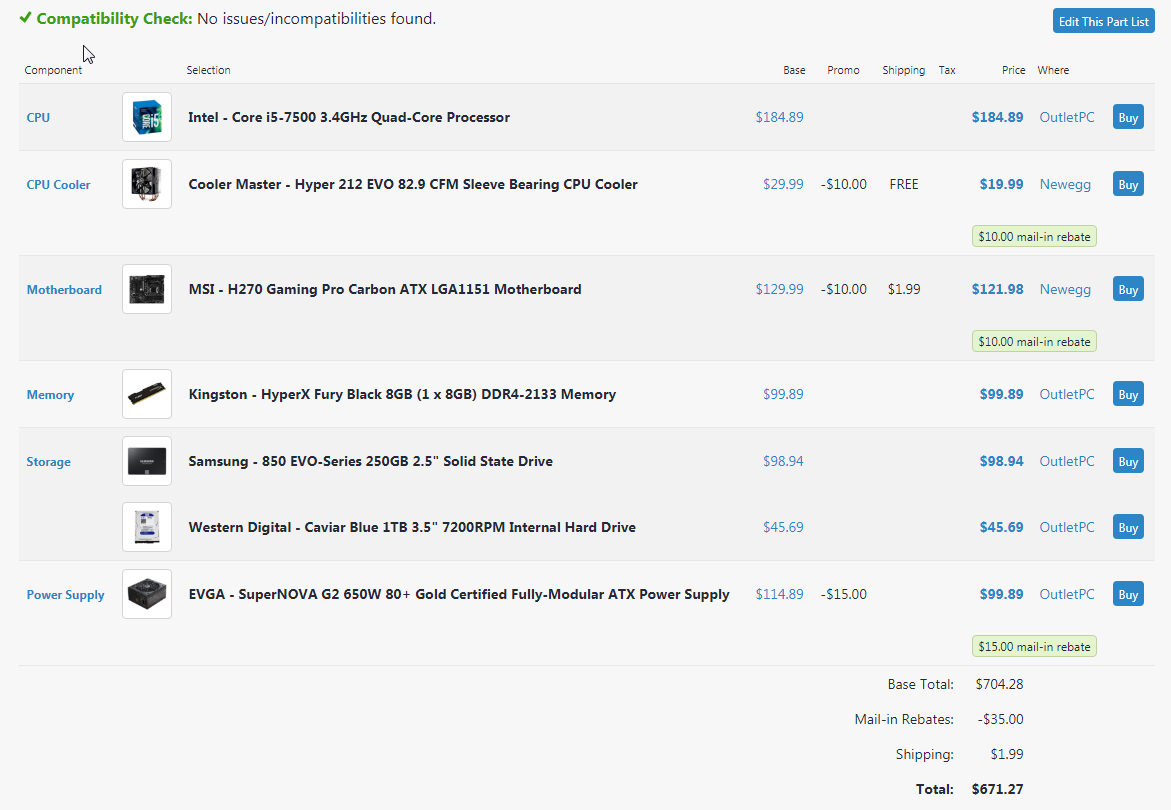This screenshot has height=810, width=1171.
Task: Click the $1.99 shipping total value
Action: (x=1007, y=754)
